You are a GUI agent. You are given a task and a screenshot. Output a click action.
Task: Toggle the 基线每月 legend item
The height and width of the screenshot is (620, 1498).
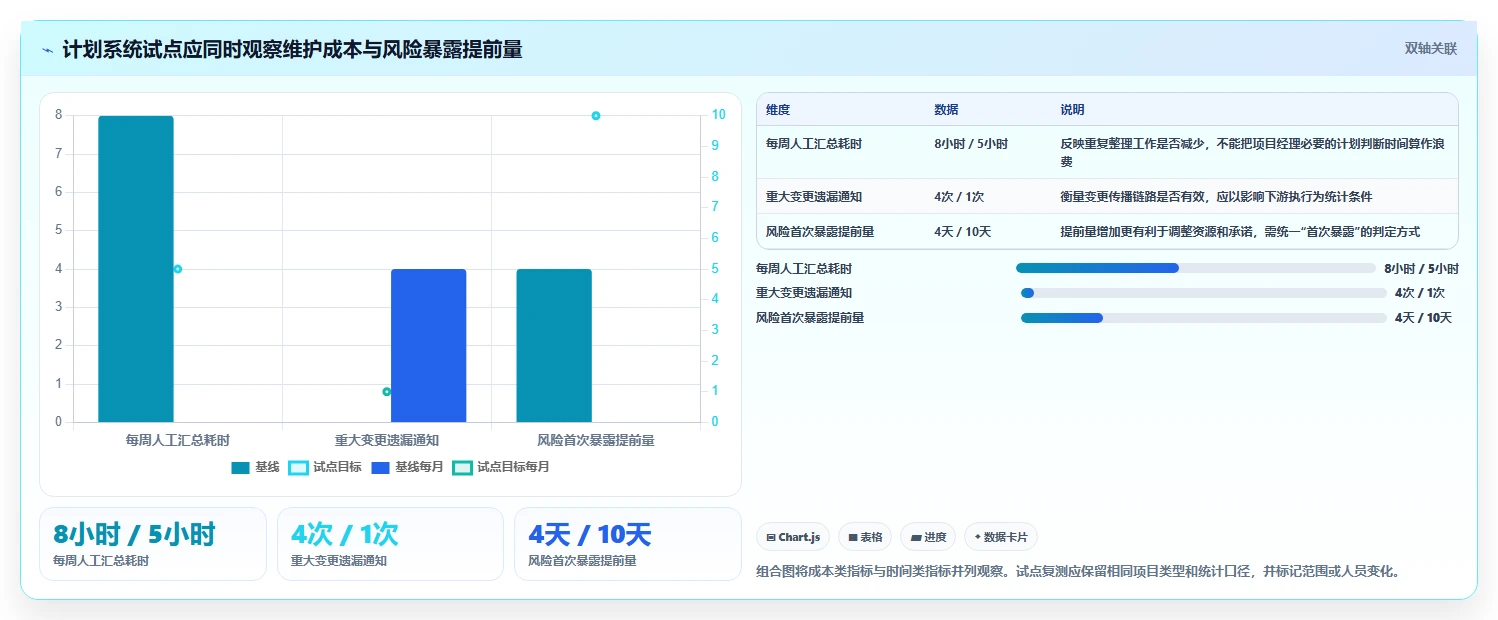407,467
